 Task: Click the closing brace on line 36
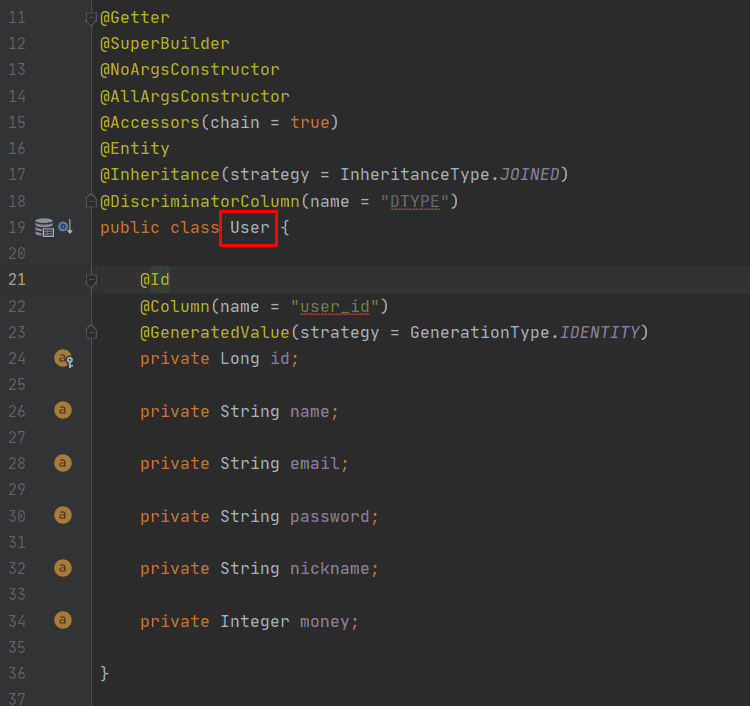(105, 673)
